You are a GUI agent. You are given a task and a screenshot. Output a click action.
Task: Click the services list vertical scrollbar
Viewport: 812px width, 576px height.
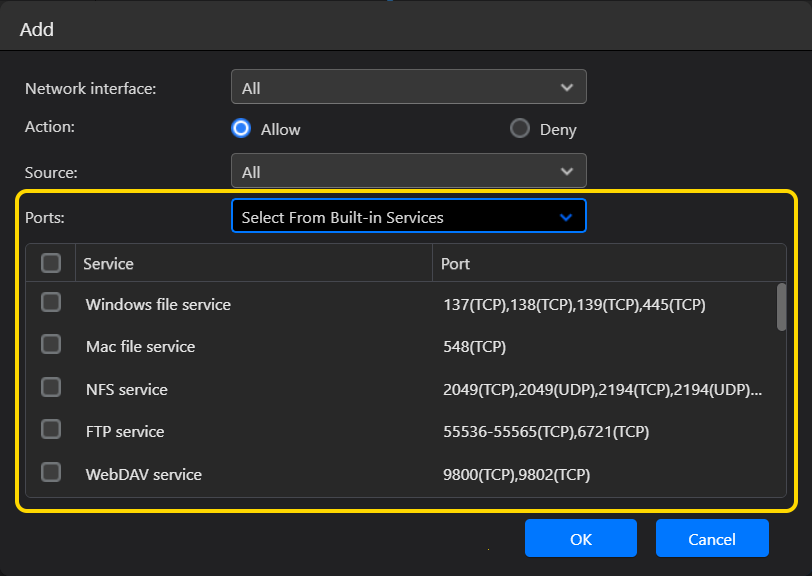coord(781,307)
